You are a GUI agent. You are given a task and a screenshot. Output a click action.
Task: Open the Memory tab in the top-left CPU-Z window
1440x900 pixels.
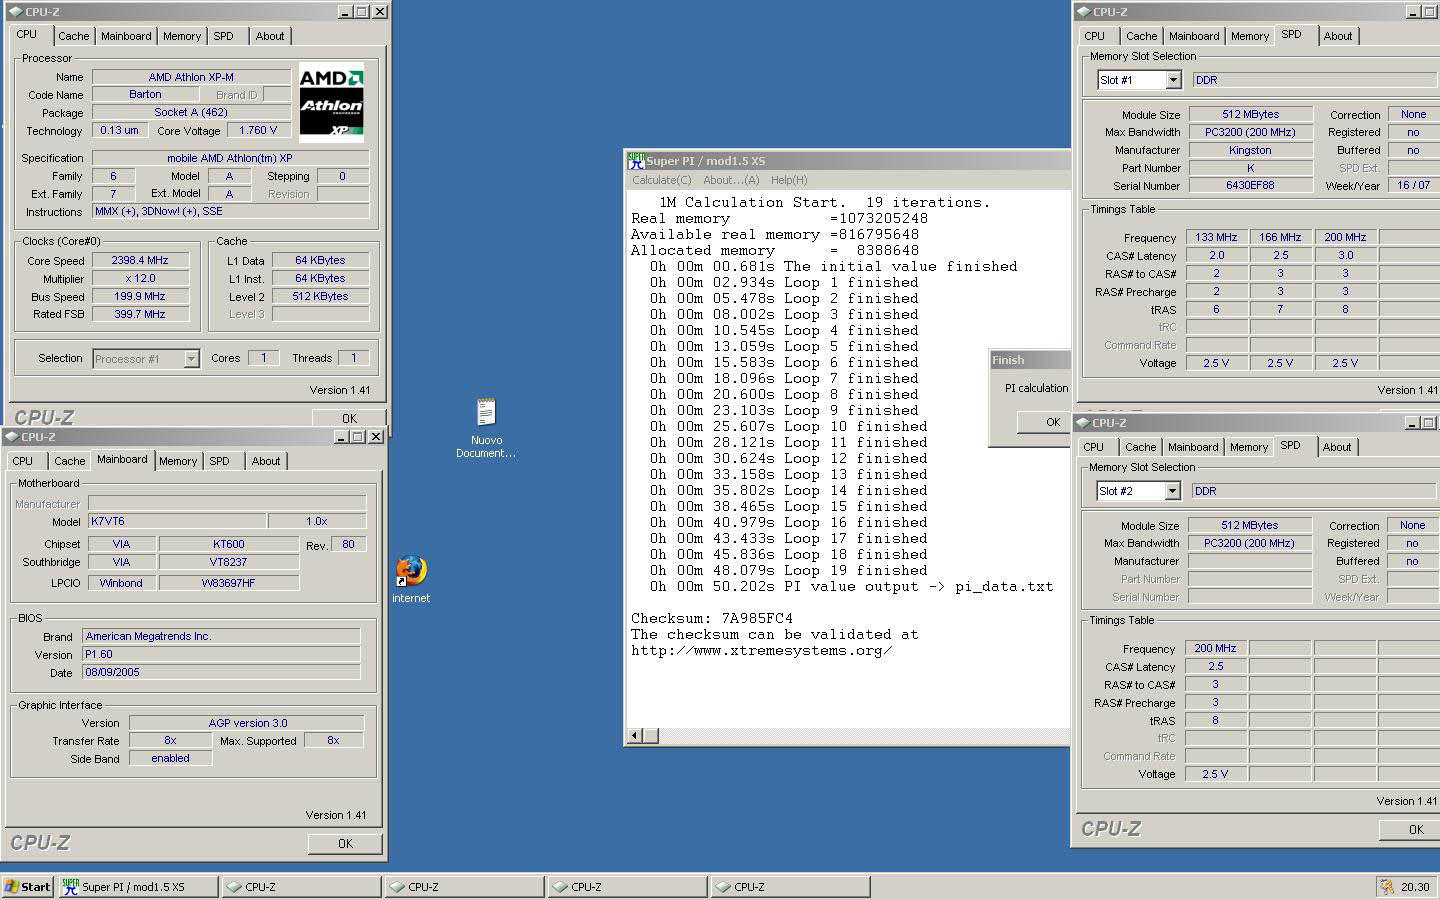[182, 36]
